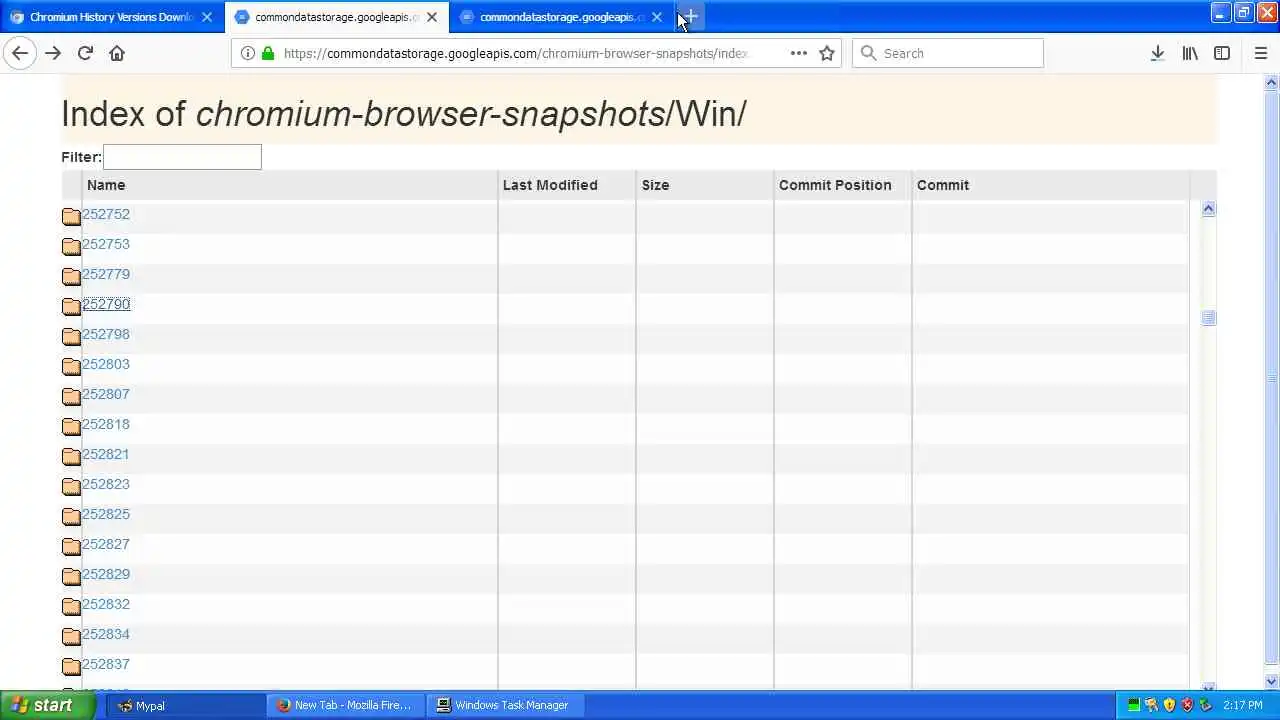The width and height of the screenshot is (1280, 720).
Task: Switch to New Tab Mozilla Firefox window
Action: click(345, 705)
